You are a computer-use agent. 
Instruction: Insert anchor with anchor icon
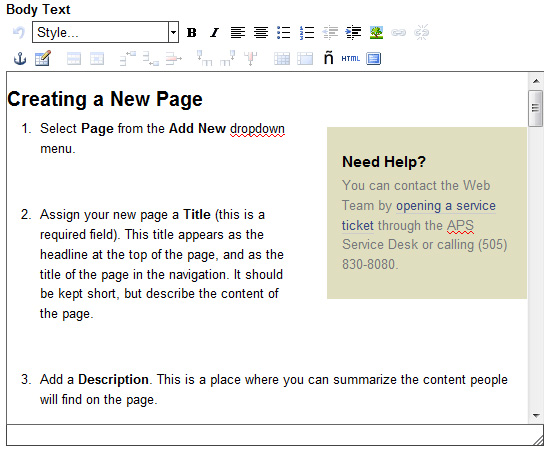[20, 58]
